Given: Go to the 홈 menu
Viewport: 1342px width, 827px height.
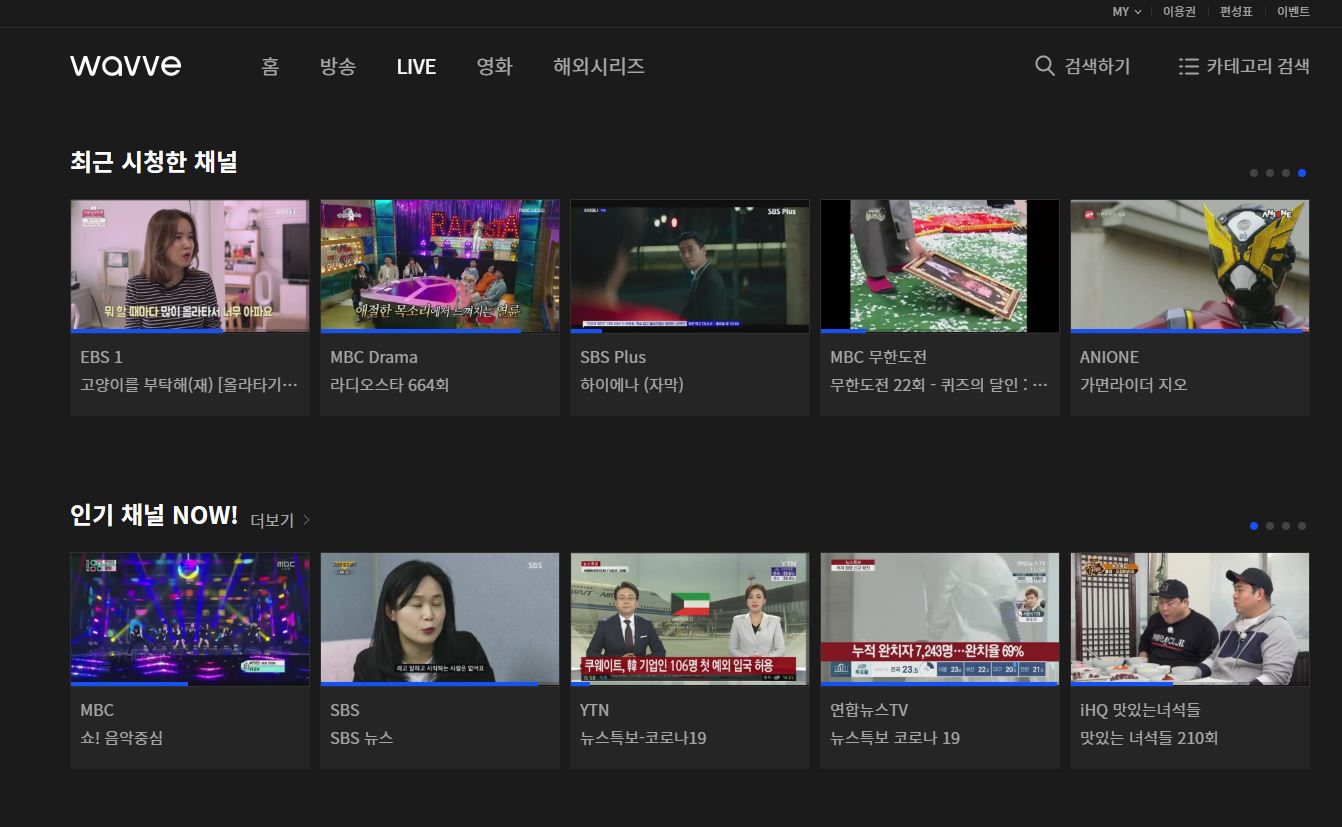Looking at the screenshot, I should (x=270, y=66).
